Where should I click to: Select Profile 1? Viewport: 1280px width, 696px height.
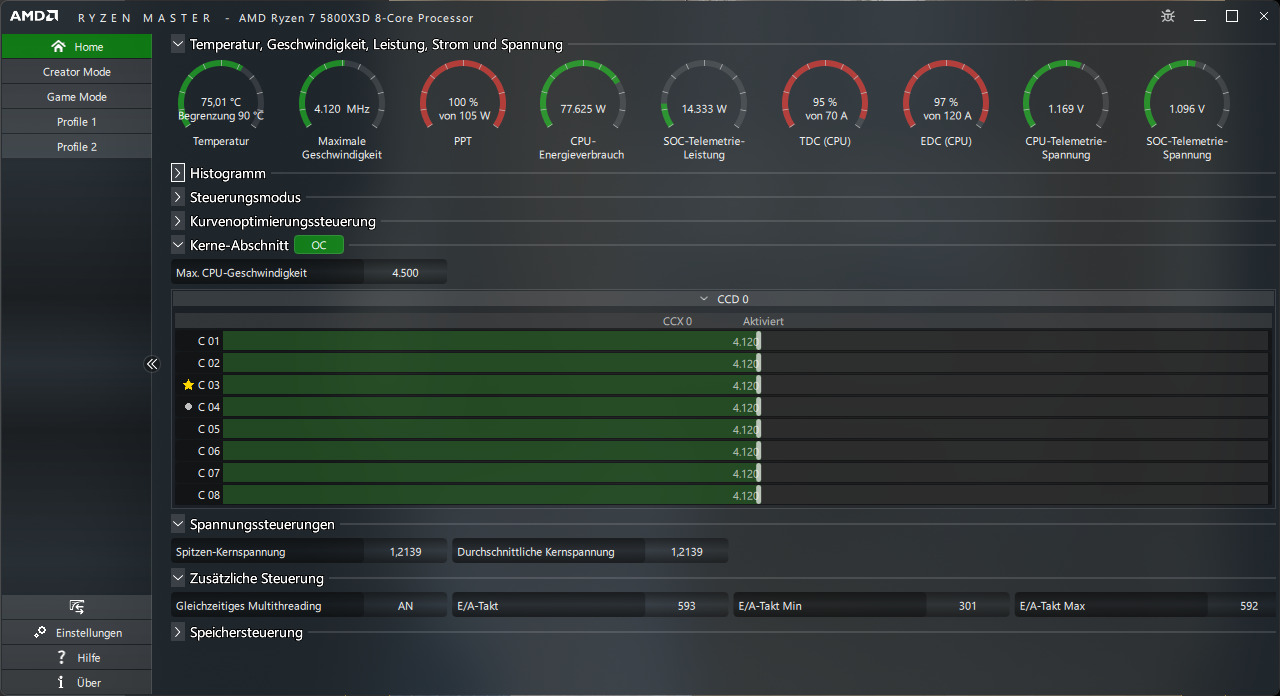77,122
